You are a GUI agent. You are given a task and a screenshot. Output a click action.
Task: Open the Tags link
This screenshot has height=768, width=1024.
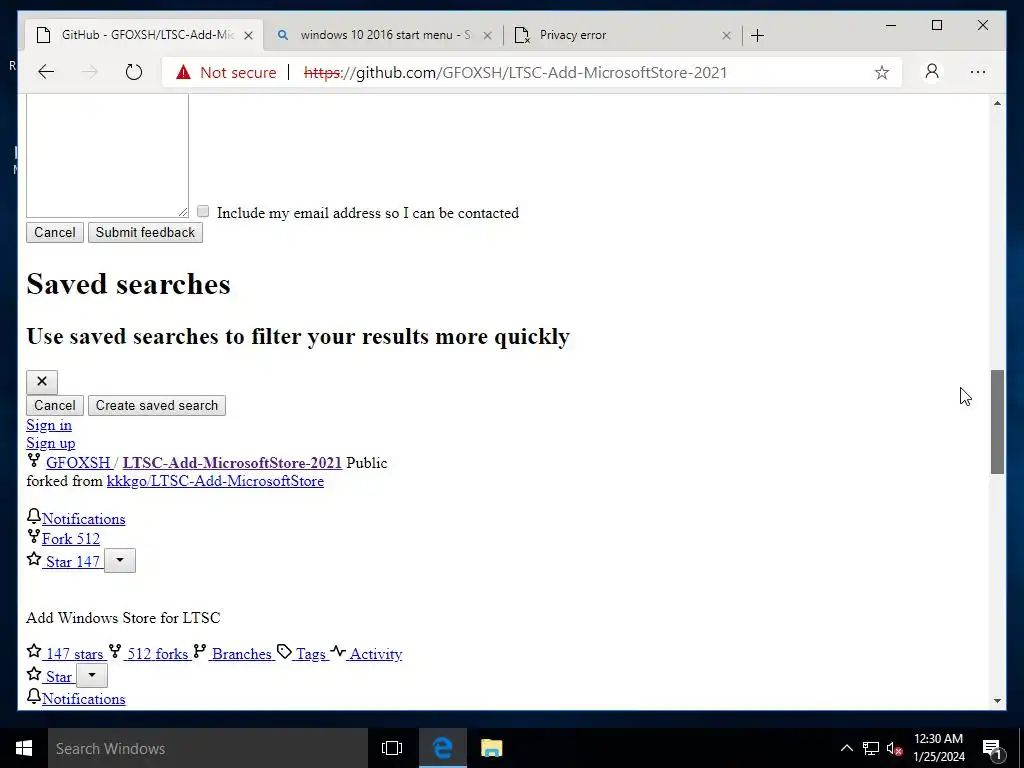(x=310, y=654)
